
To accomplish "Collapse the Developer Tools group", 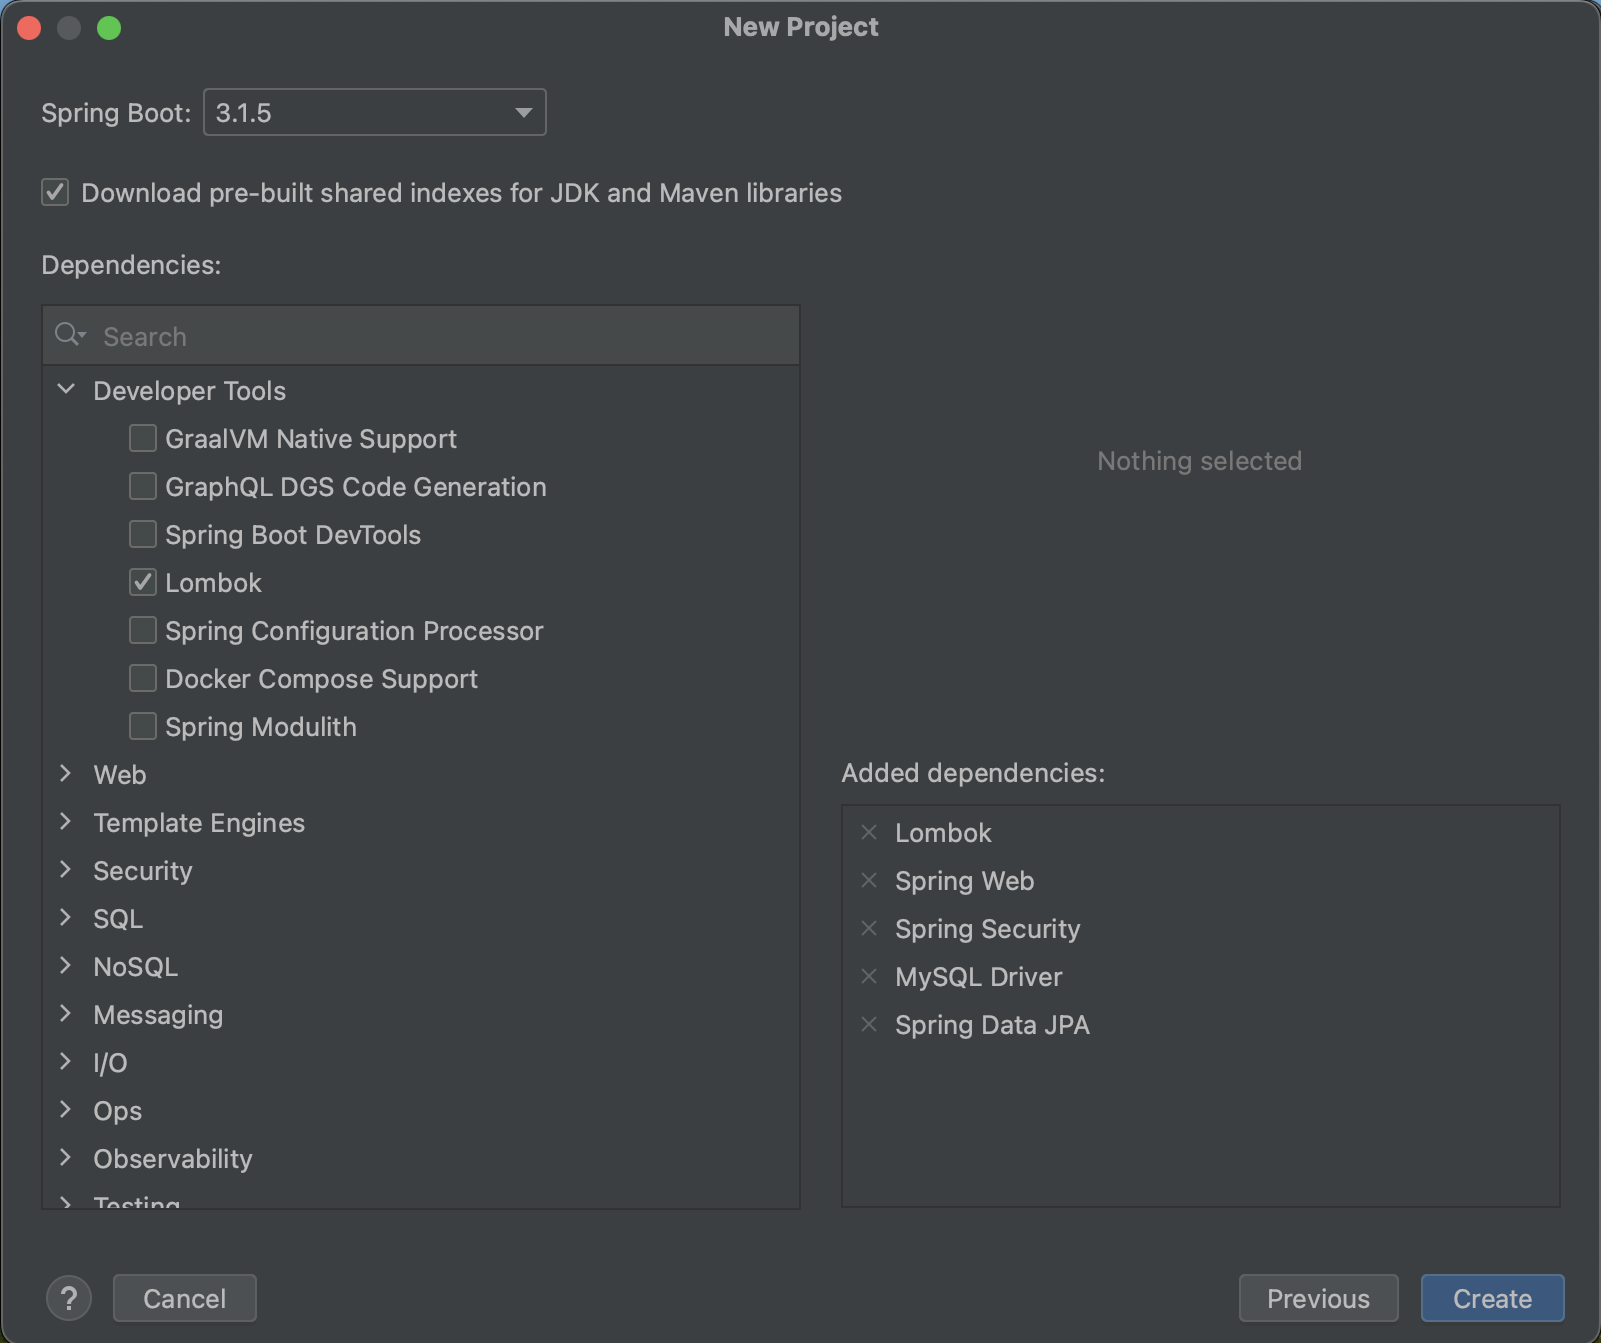I will click(x=66, y=390).
